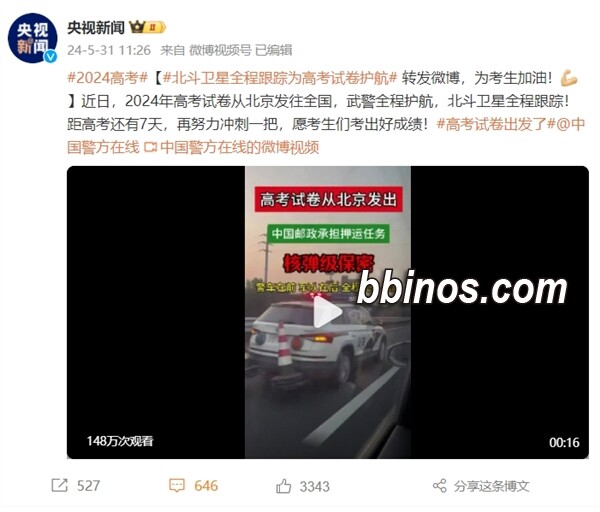Open comments via the 646 comment icon

(x=177, y=486)
